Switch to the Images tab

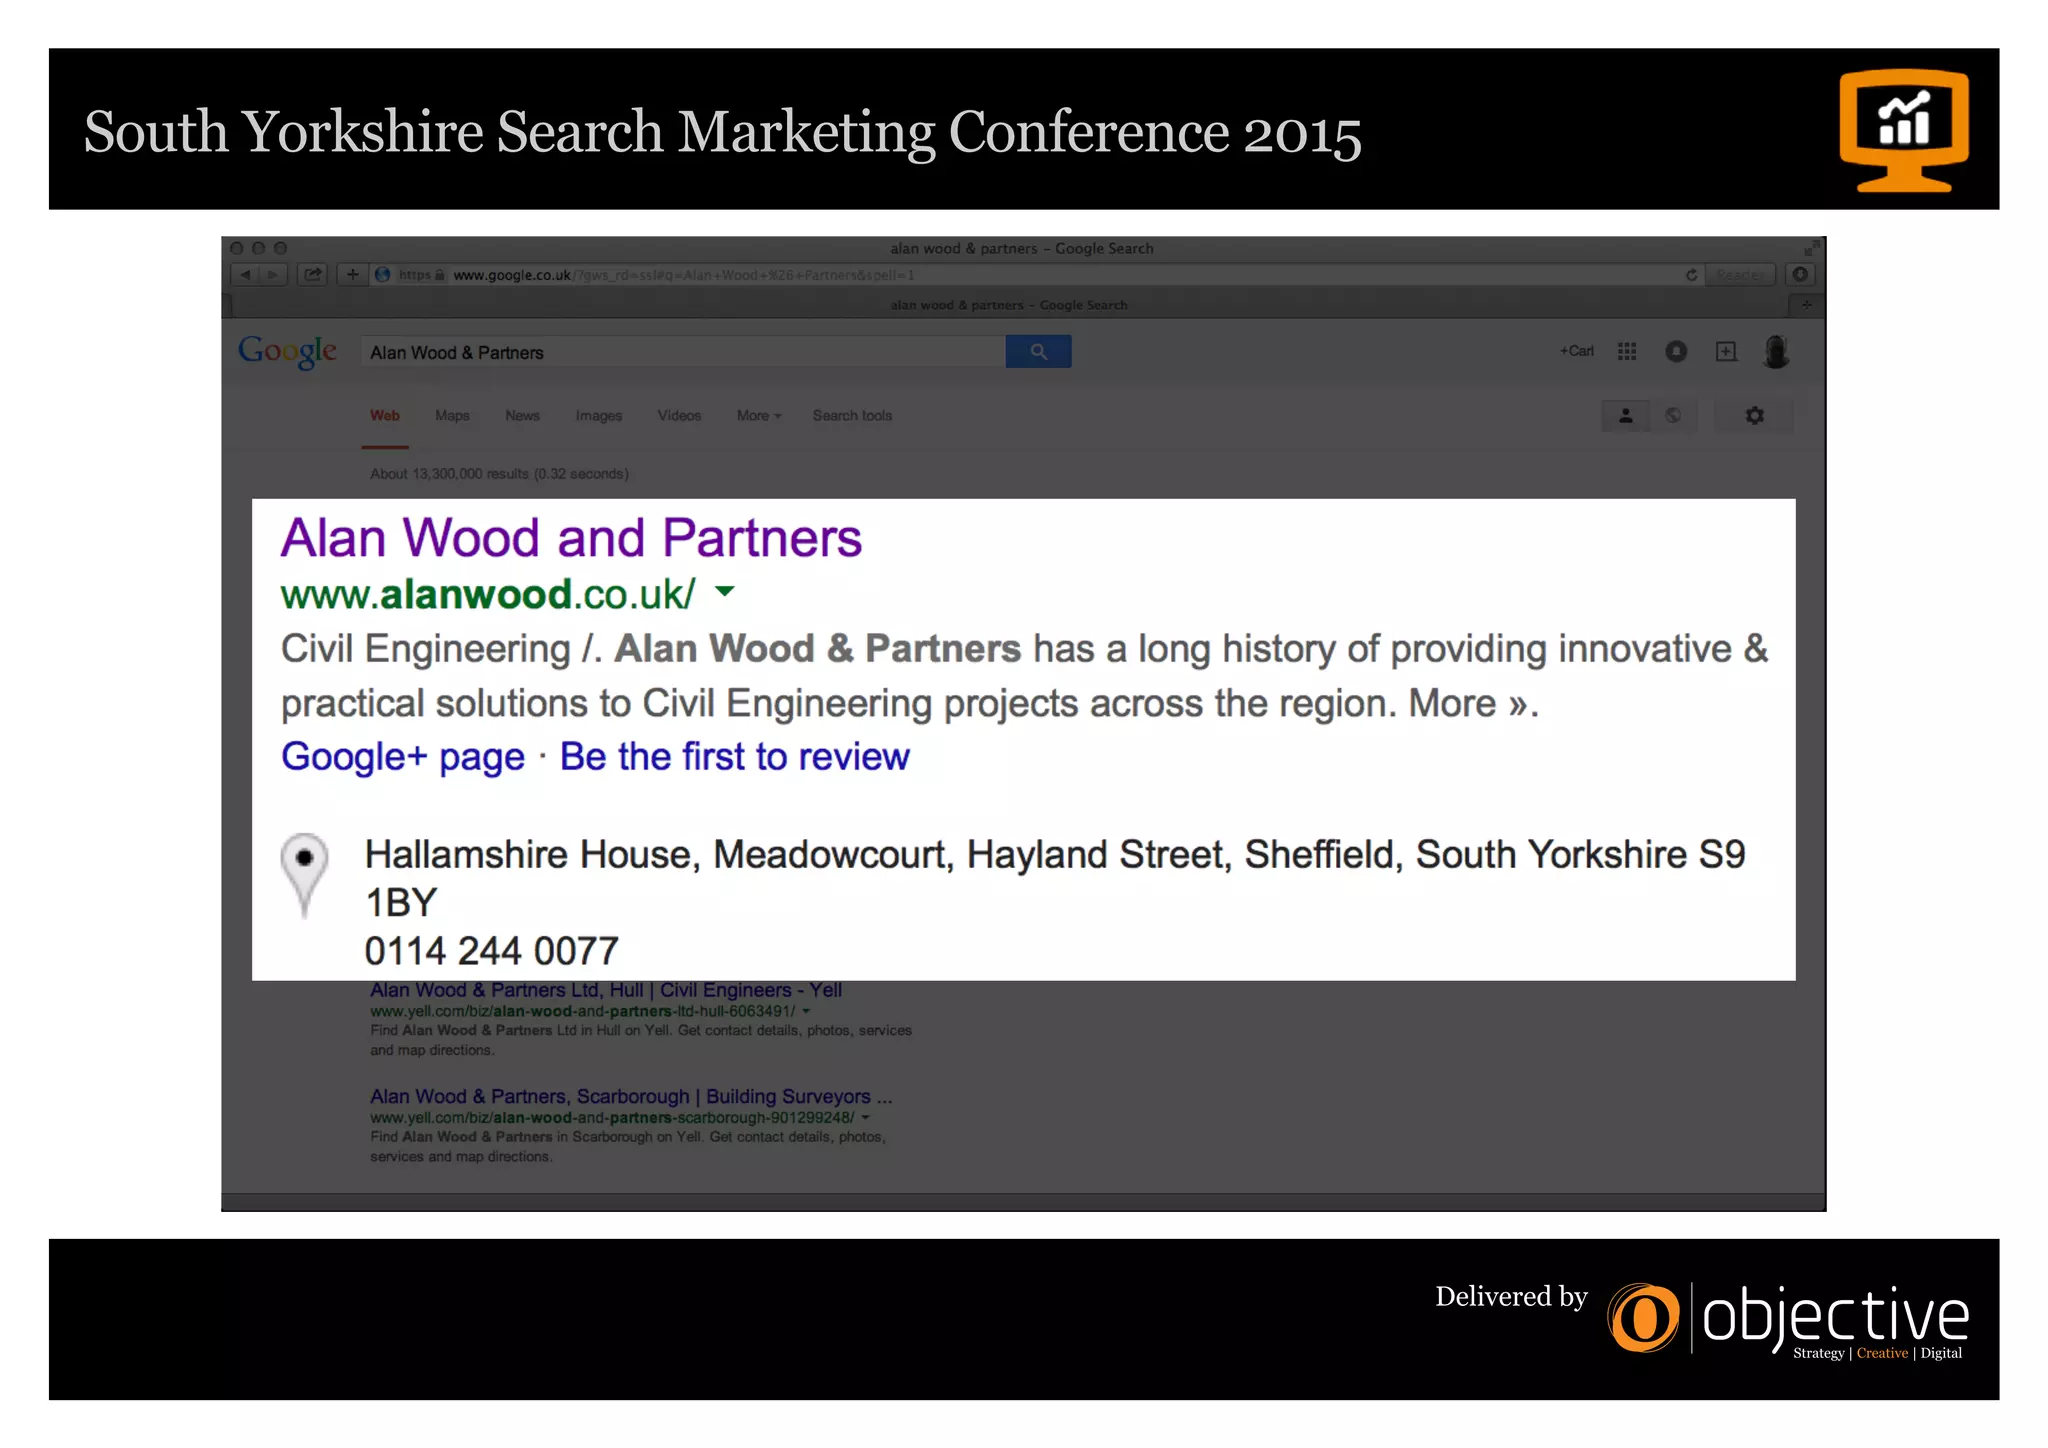[x=599, y=416]
